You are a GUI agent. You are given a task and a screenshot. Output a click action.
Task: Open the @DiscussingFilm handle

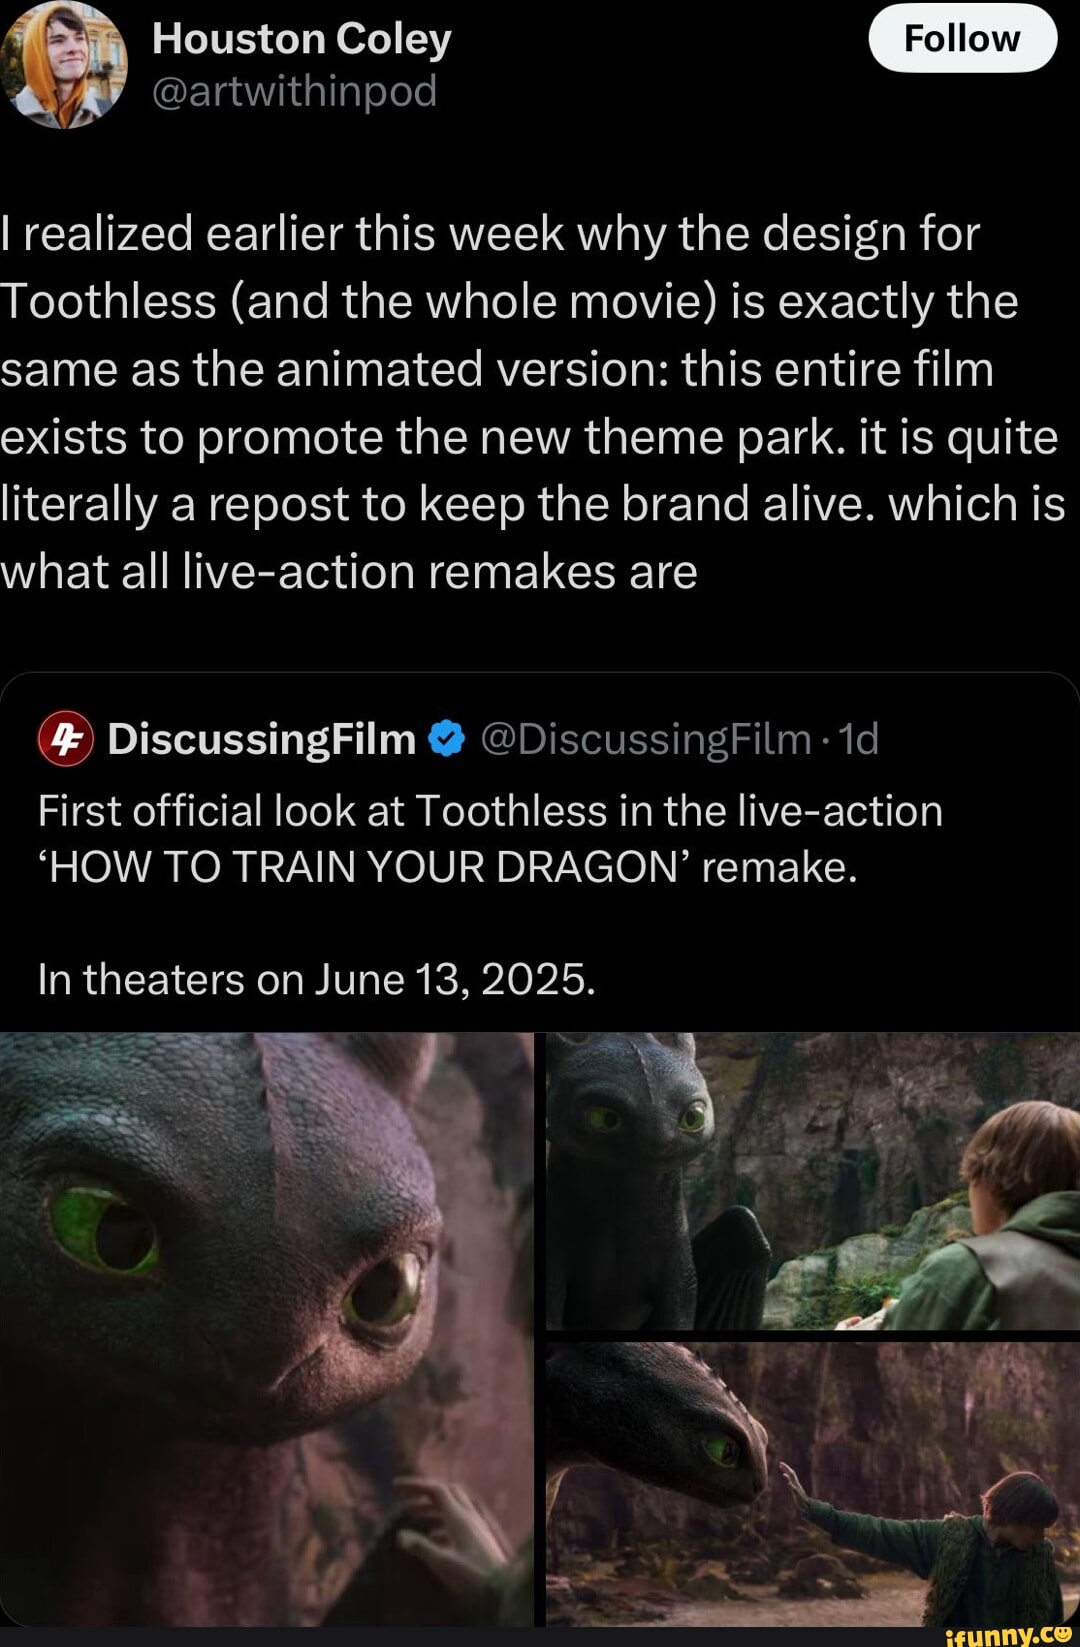tap(645, 739)
